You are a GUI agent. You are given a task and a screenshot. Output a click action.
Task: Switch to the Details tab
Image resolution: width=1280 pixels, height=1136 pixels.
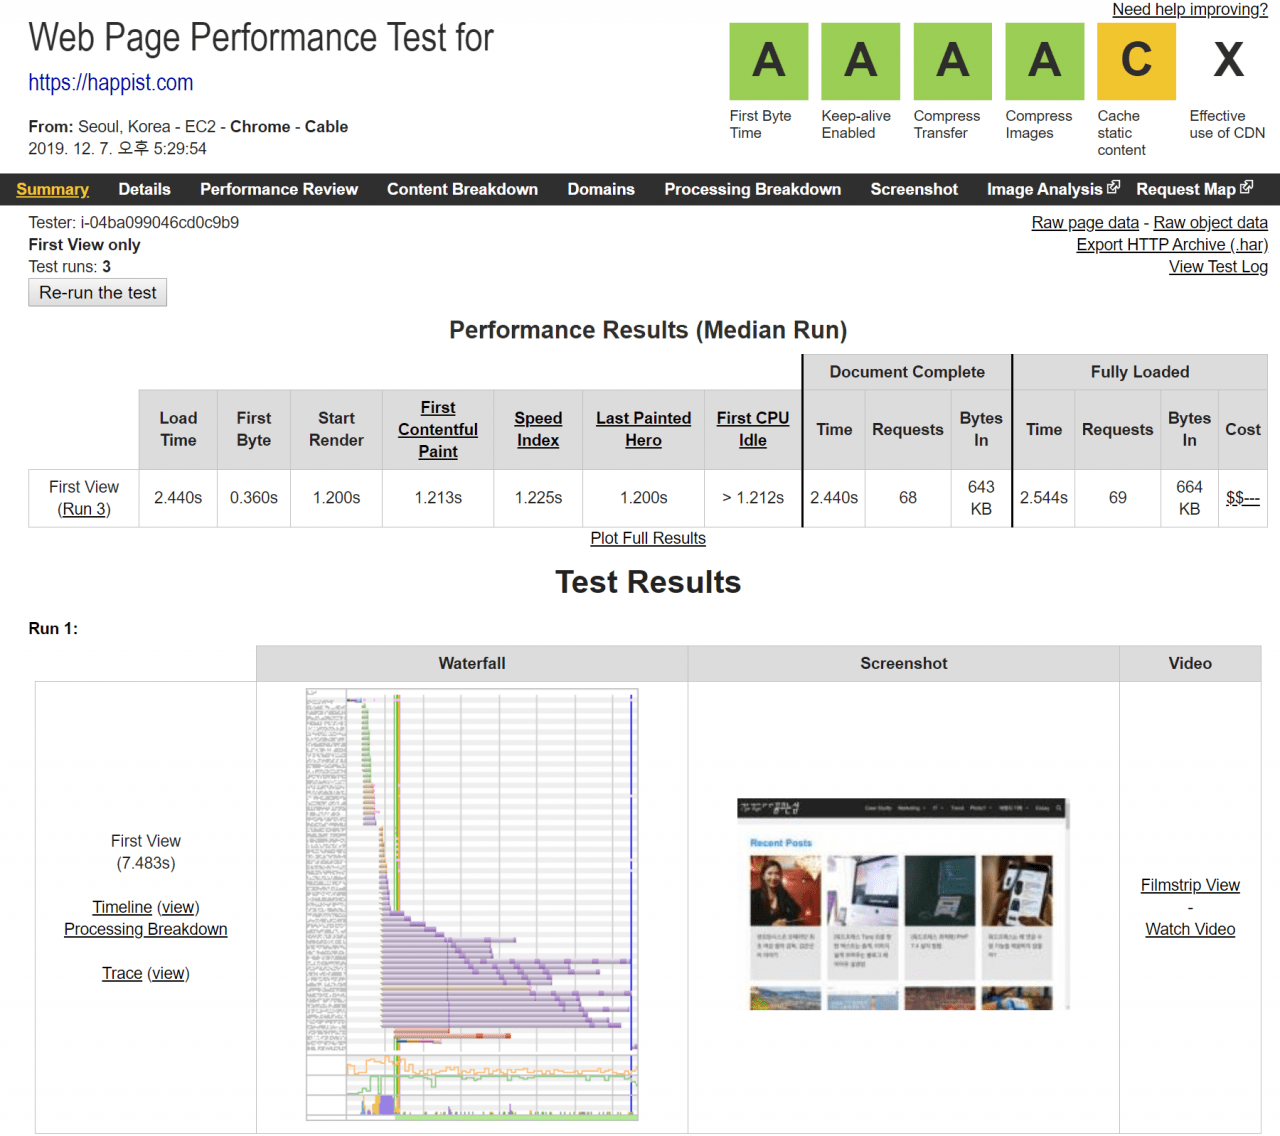pos(144,189)
